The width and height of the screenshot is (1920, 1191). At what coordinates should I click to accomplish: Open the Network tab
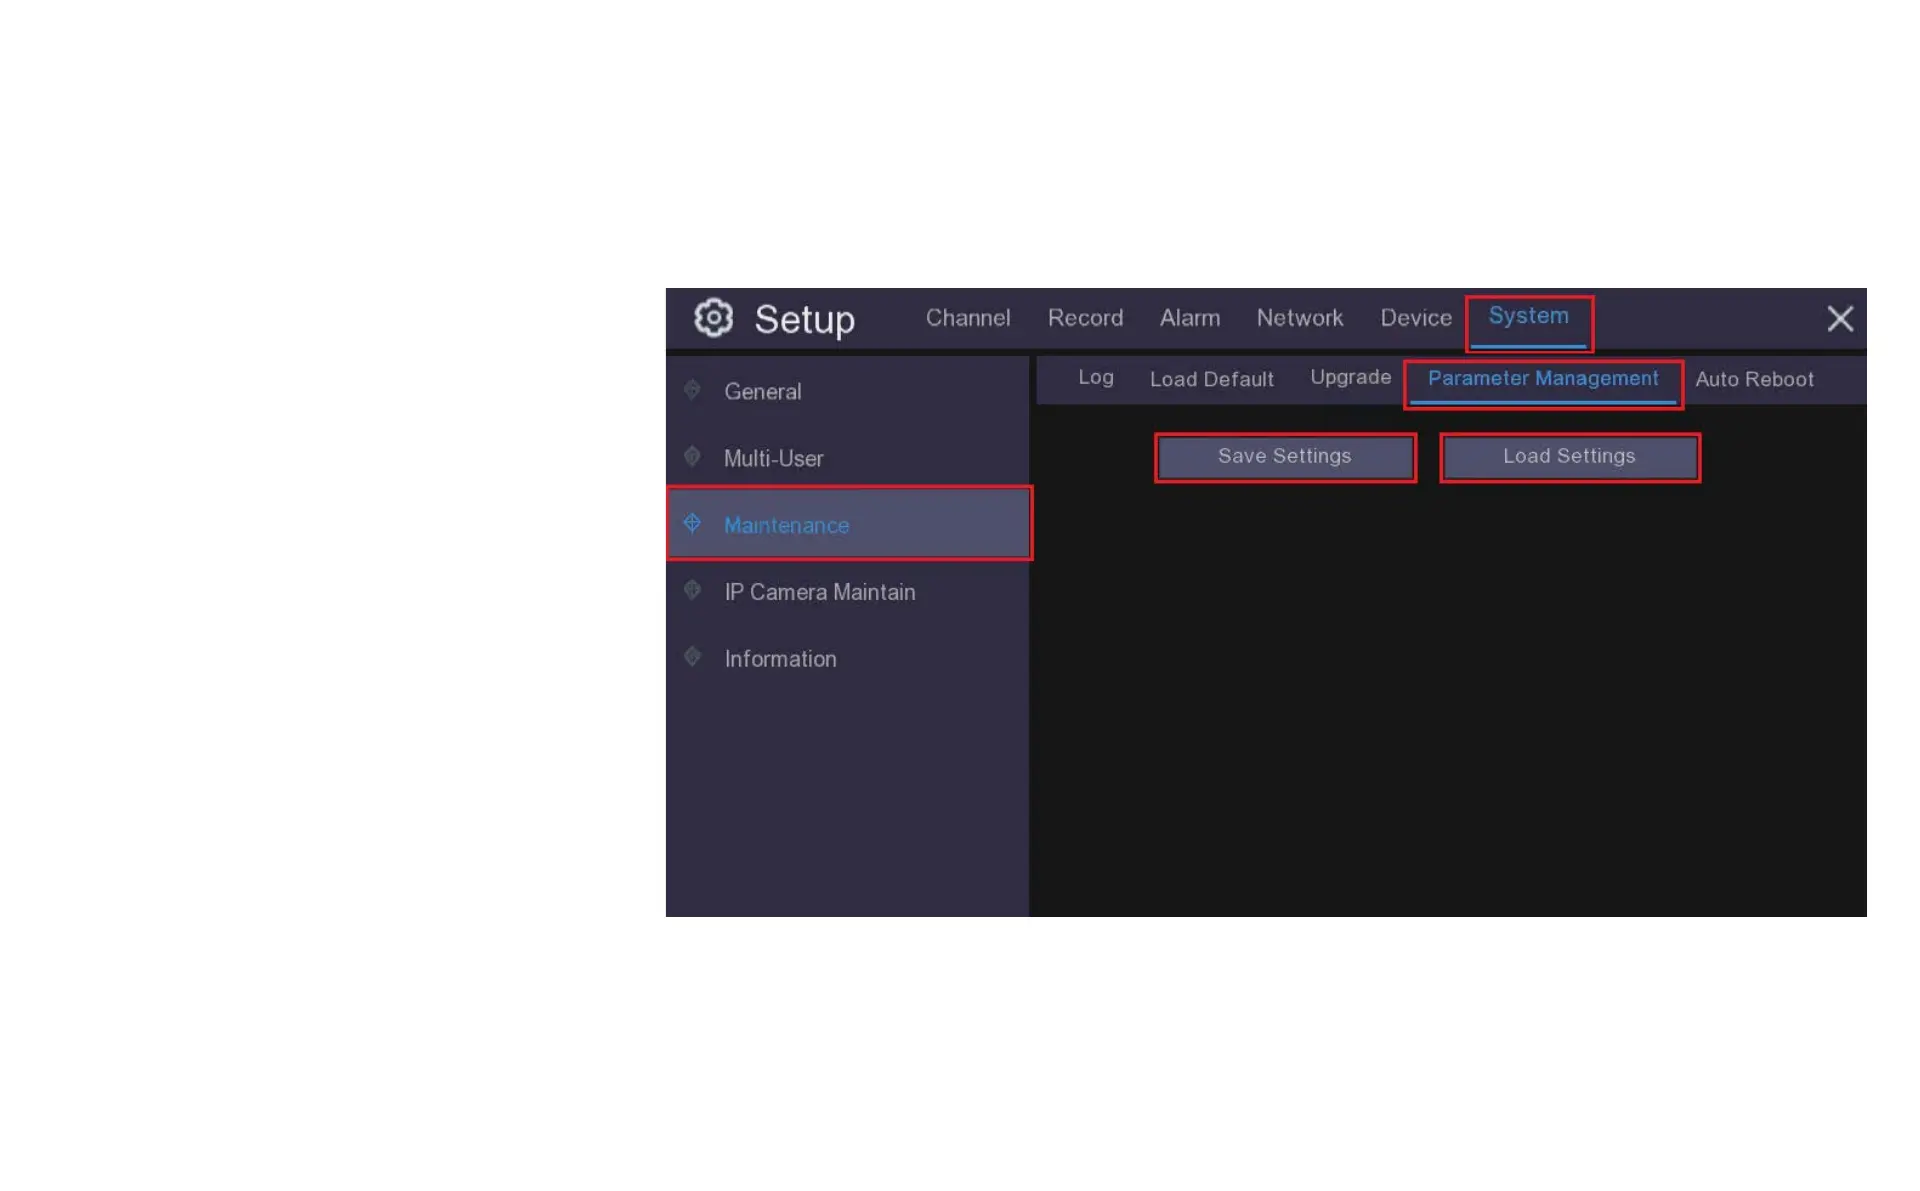[x=1299, y=318]
